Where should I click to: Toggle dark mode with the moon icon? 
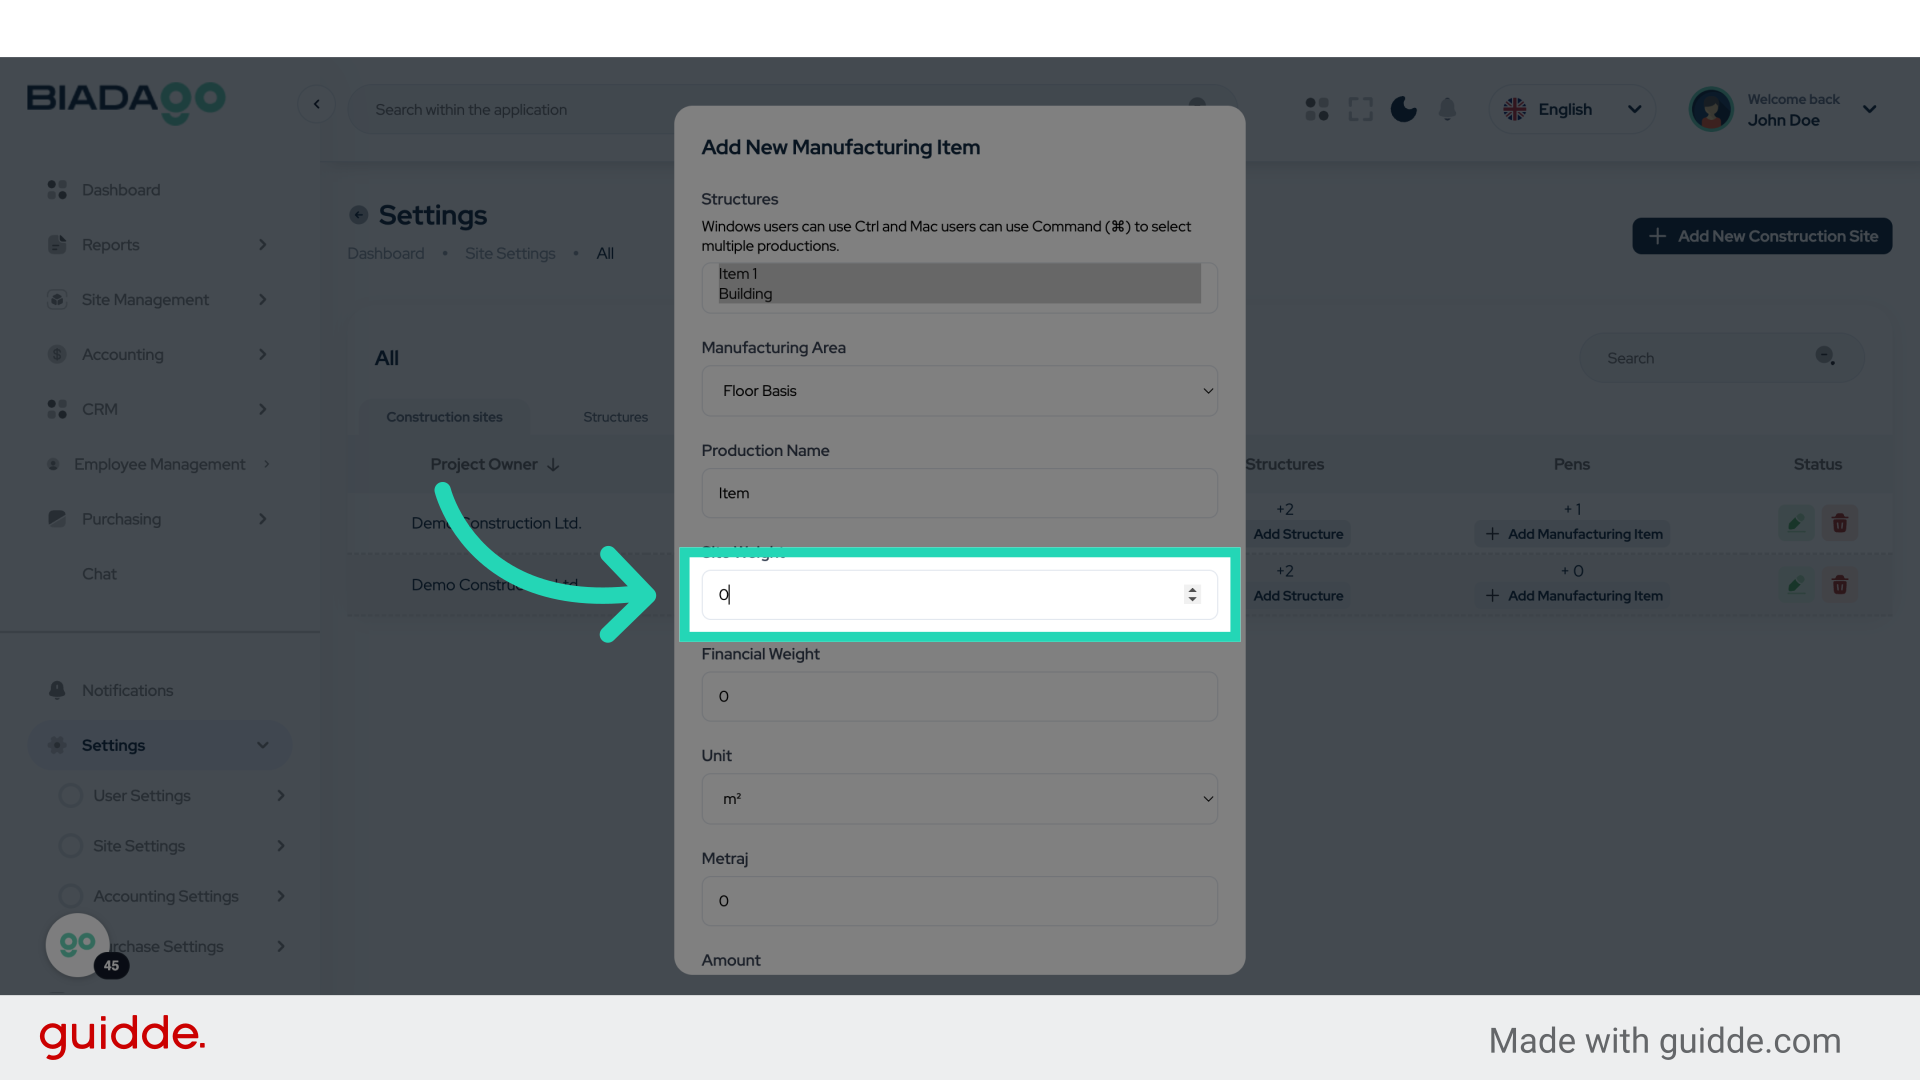1403,109
